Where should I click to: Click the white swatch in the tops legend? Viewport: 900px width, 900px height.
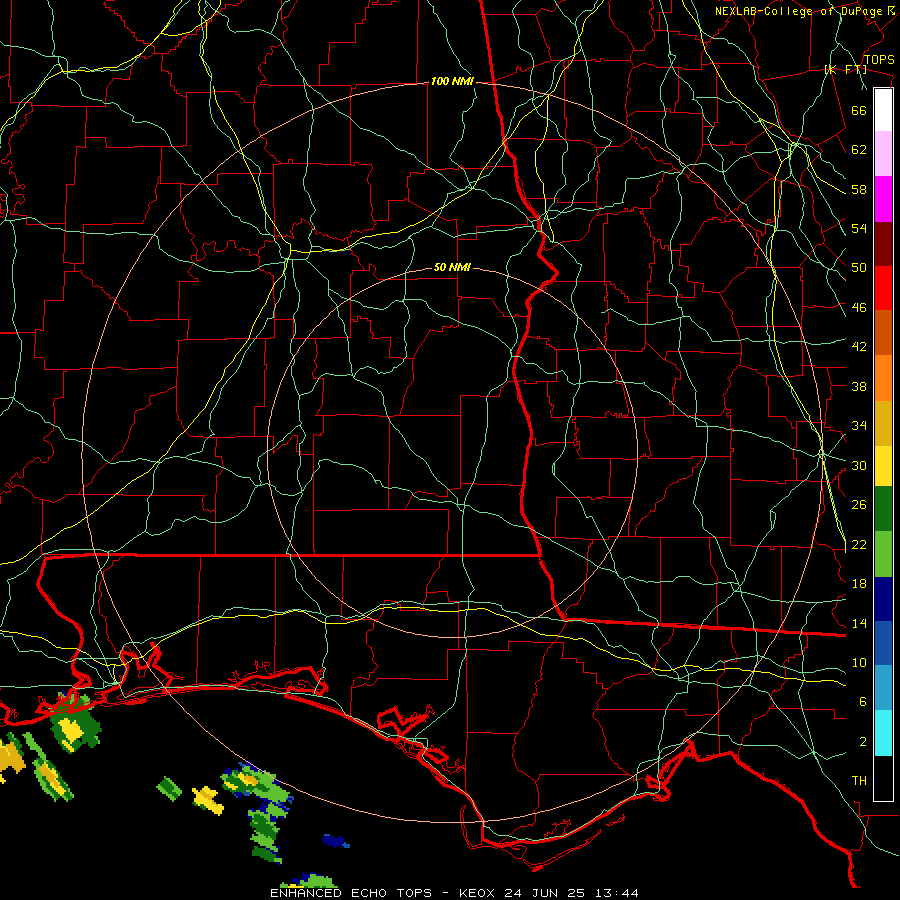(x=883, y=110)
